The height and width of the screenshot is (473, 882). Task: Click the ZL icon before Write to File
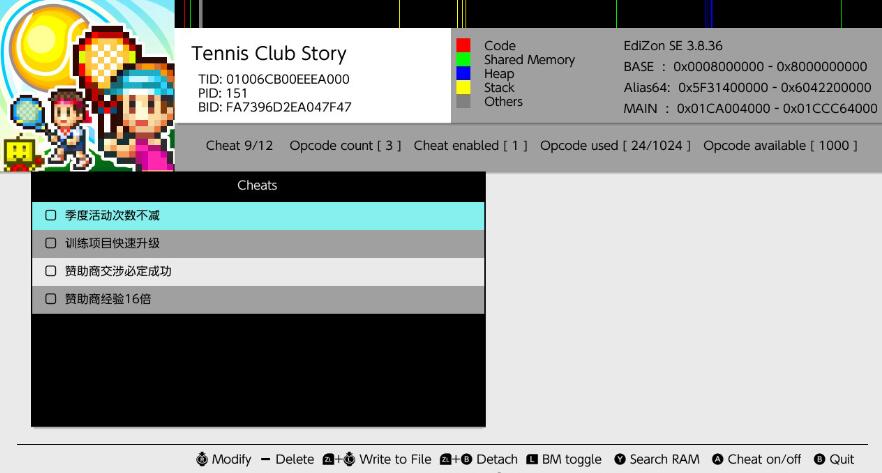[328, 459]
